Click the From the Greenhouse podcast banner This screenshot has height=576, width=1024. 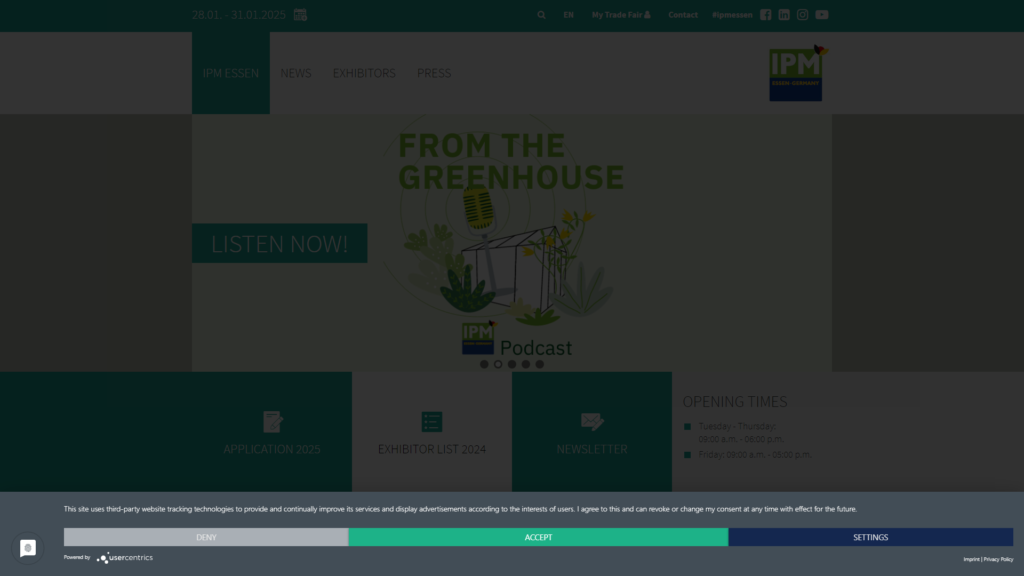click(x=511, y=243)
